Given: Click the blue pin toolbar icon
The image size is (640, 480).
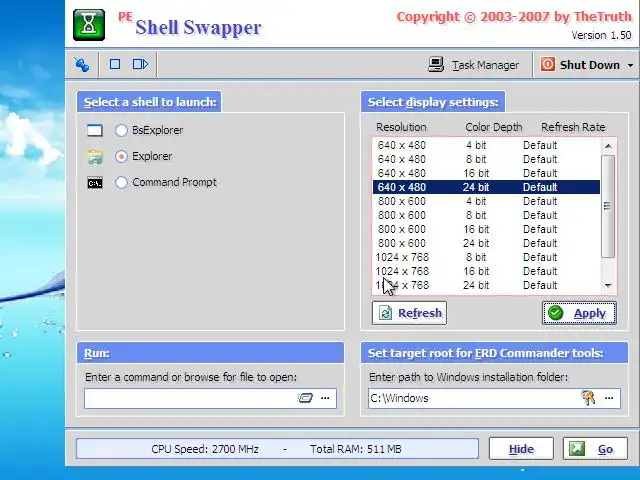Looking at the screenshot, I should click(82, 64).
